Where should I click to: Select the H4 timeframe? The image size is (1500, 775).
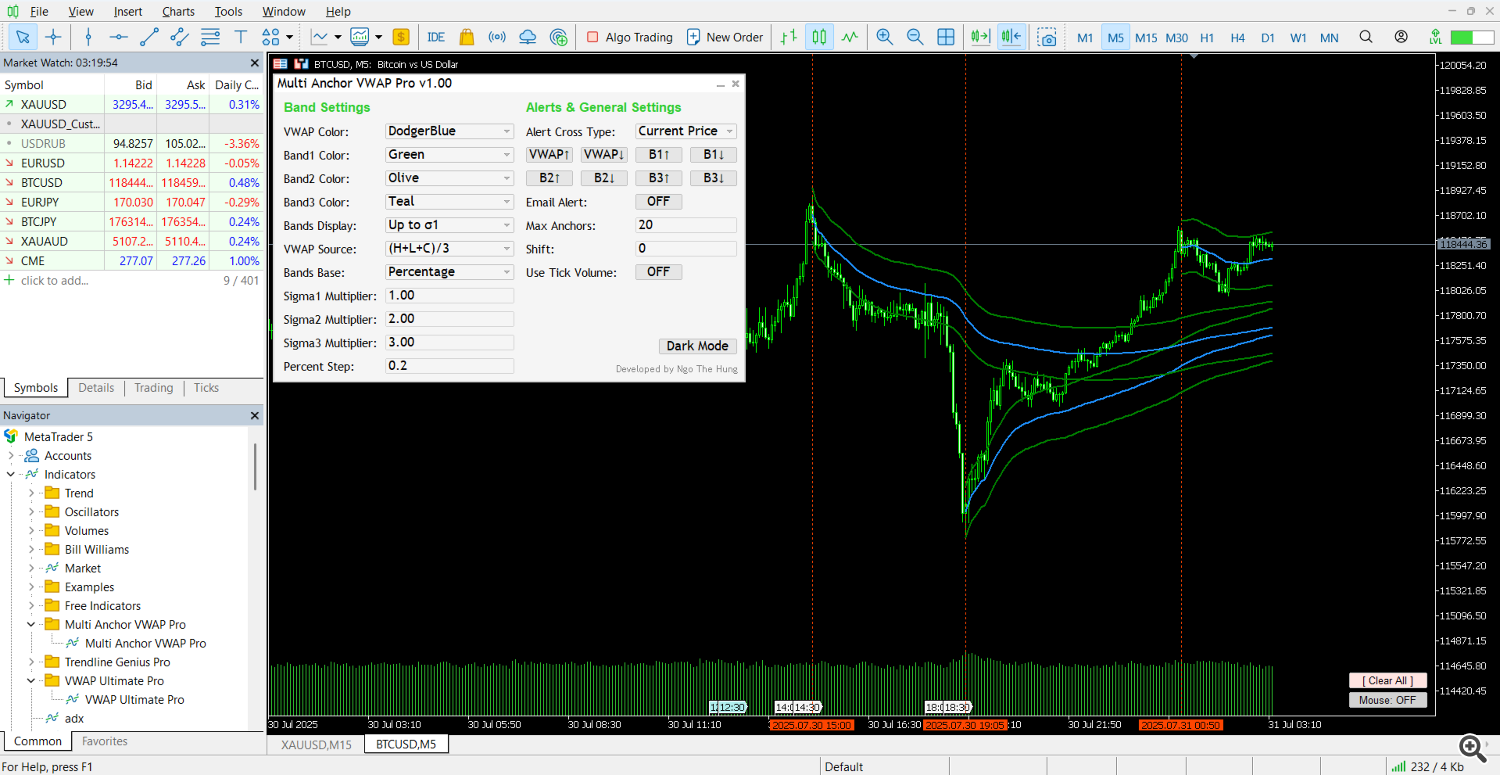pyautogui.click(x=1237, y=37)
